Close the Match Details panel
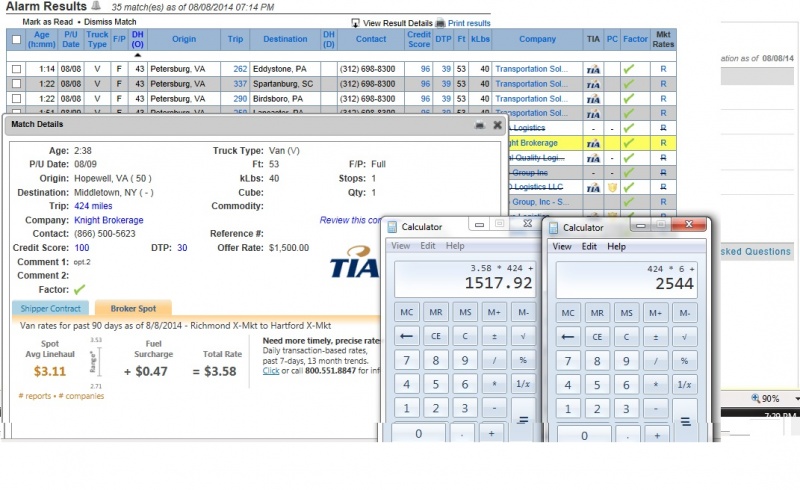The width and height of the screenshot is (800, 490). (497, 125)
